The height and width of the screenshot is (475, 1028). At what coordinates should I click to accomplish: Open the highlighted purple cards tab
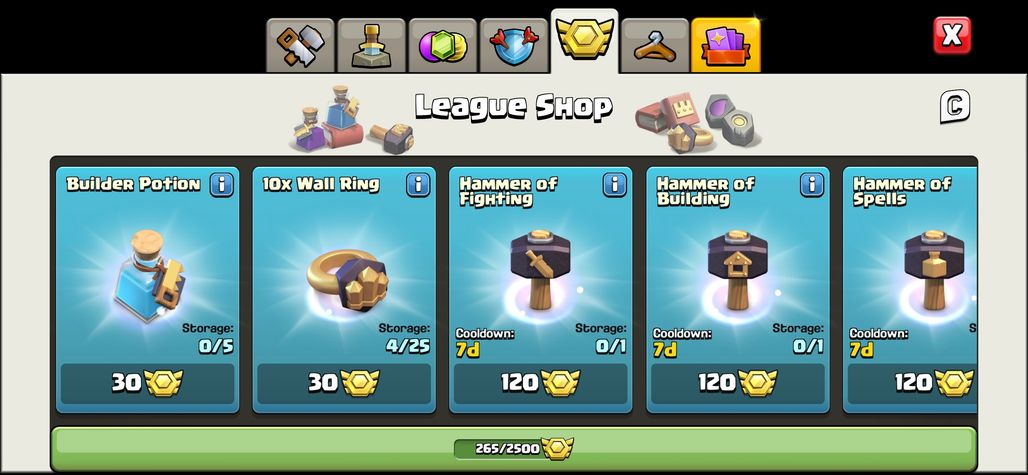[726, 45]
